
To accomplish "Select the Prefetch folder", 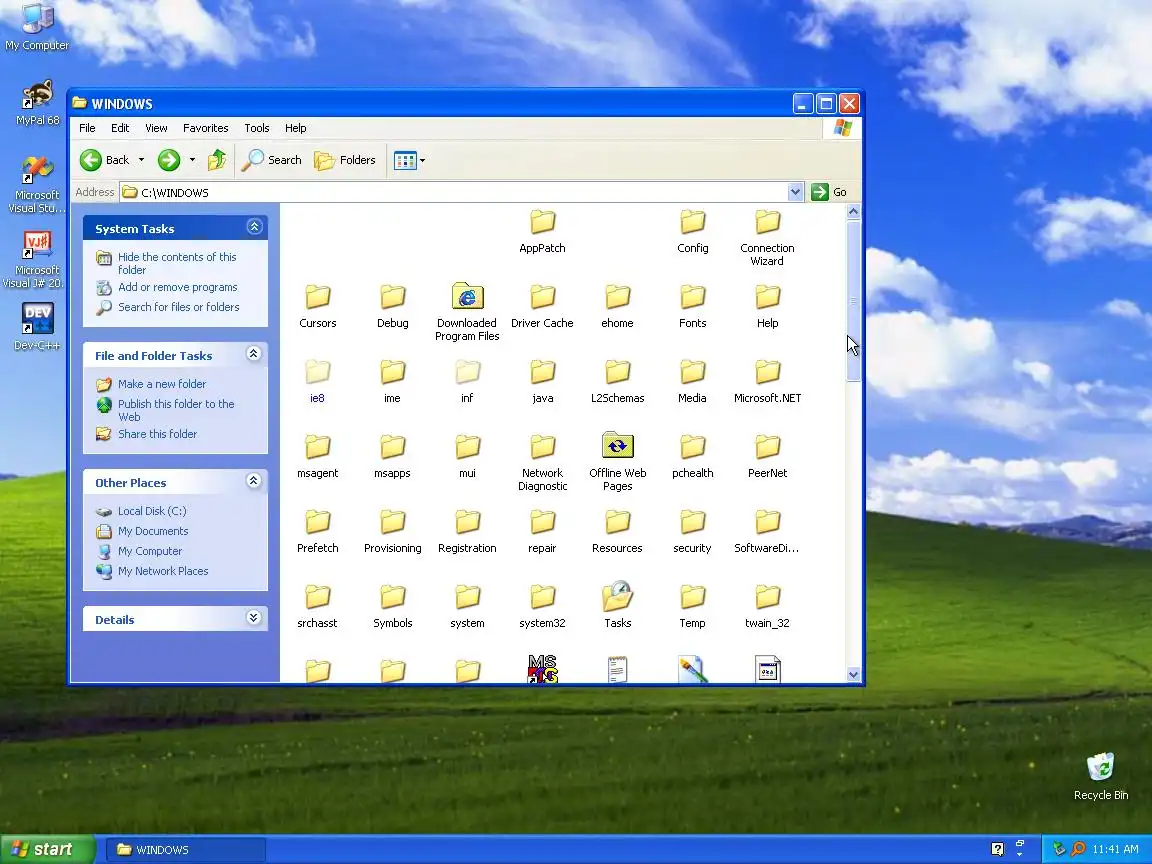I will pos(317,531).
